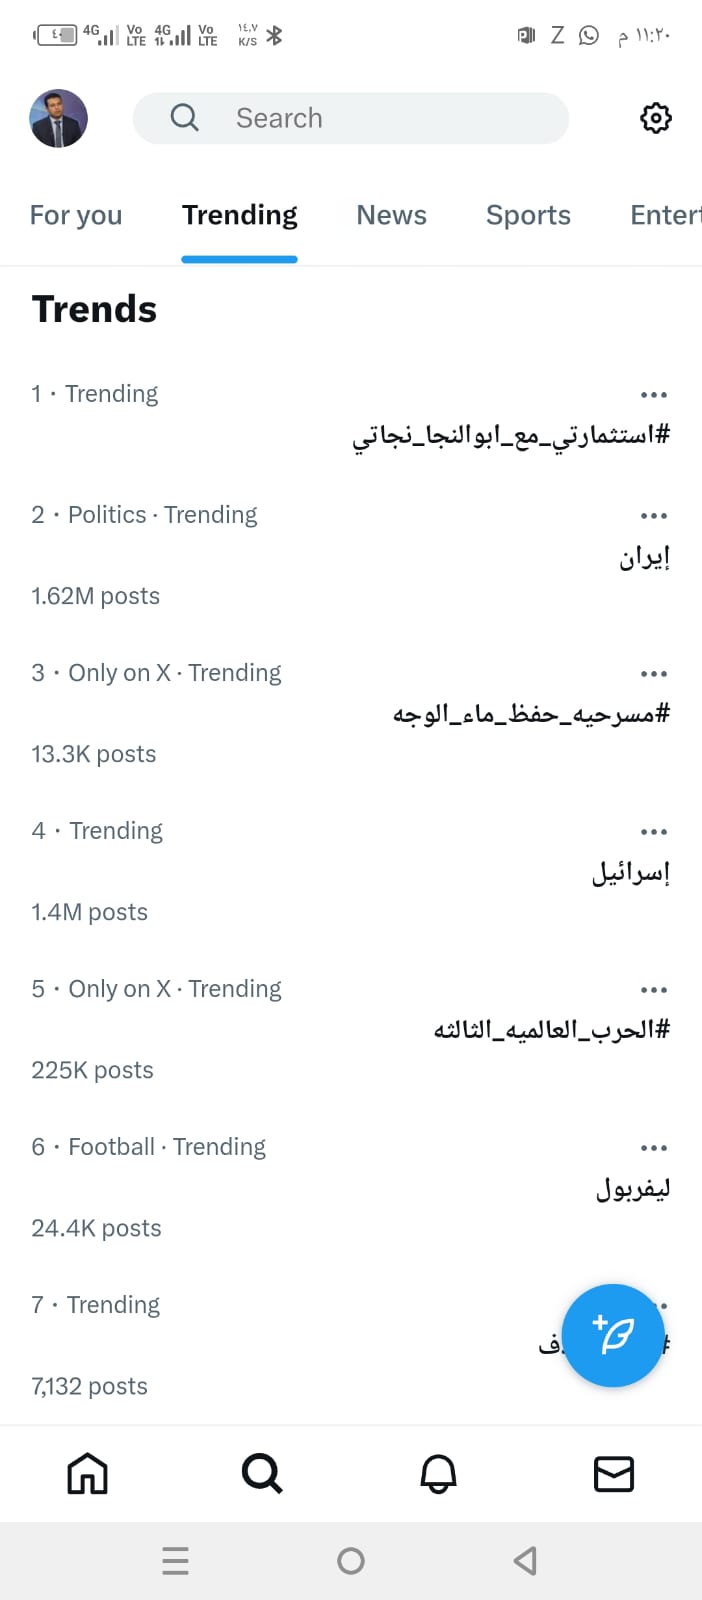The height and width of the screenshot is (1600, 702).
Task: Switch to the For you tab
Action: (x=76, y=215)
